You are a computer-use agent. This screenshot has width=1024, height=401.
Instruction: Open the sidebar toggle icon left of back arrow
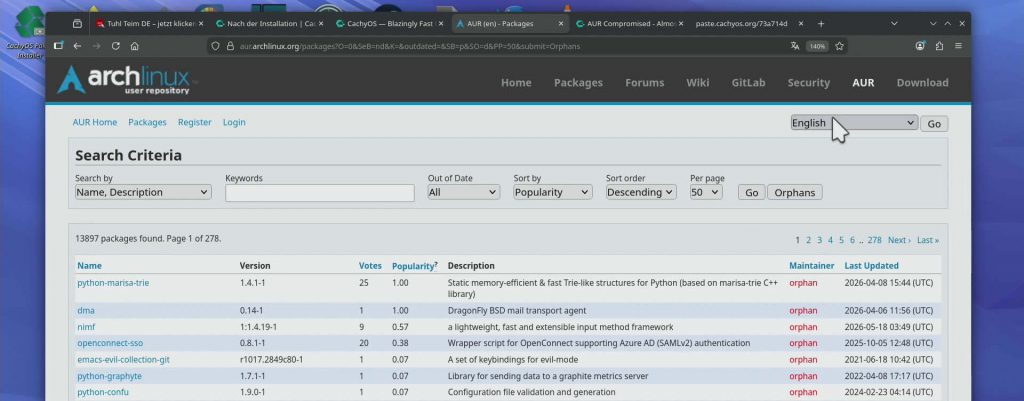(58, 46)
